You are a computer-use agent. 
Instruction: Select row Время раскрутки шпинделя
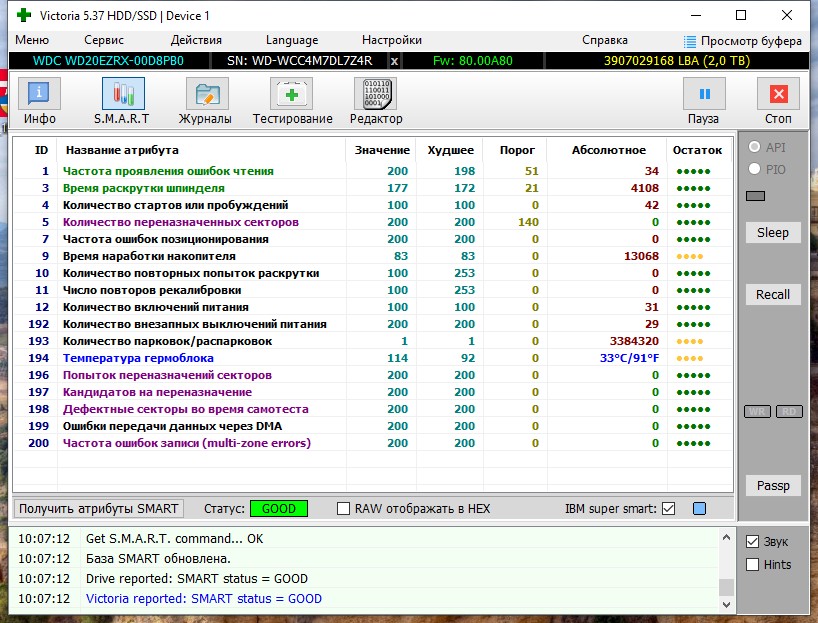(x=372, y=188)
